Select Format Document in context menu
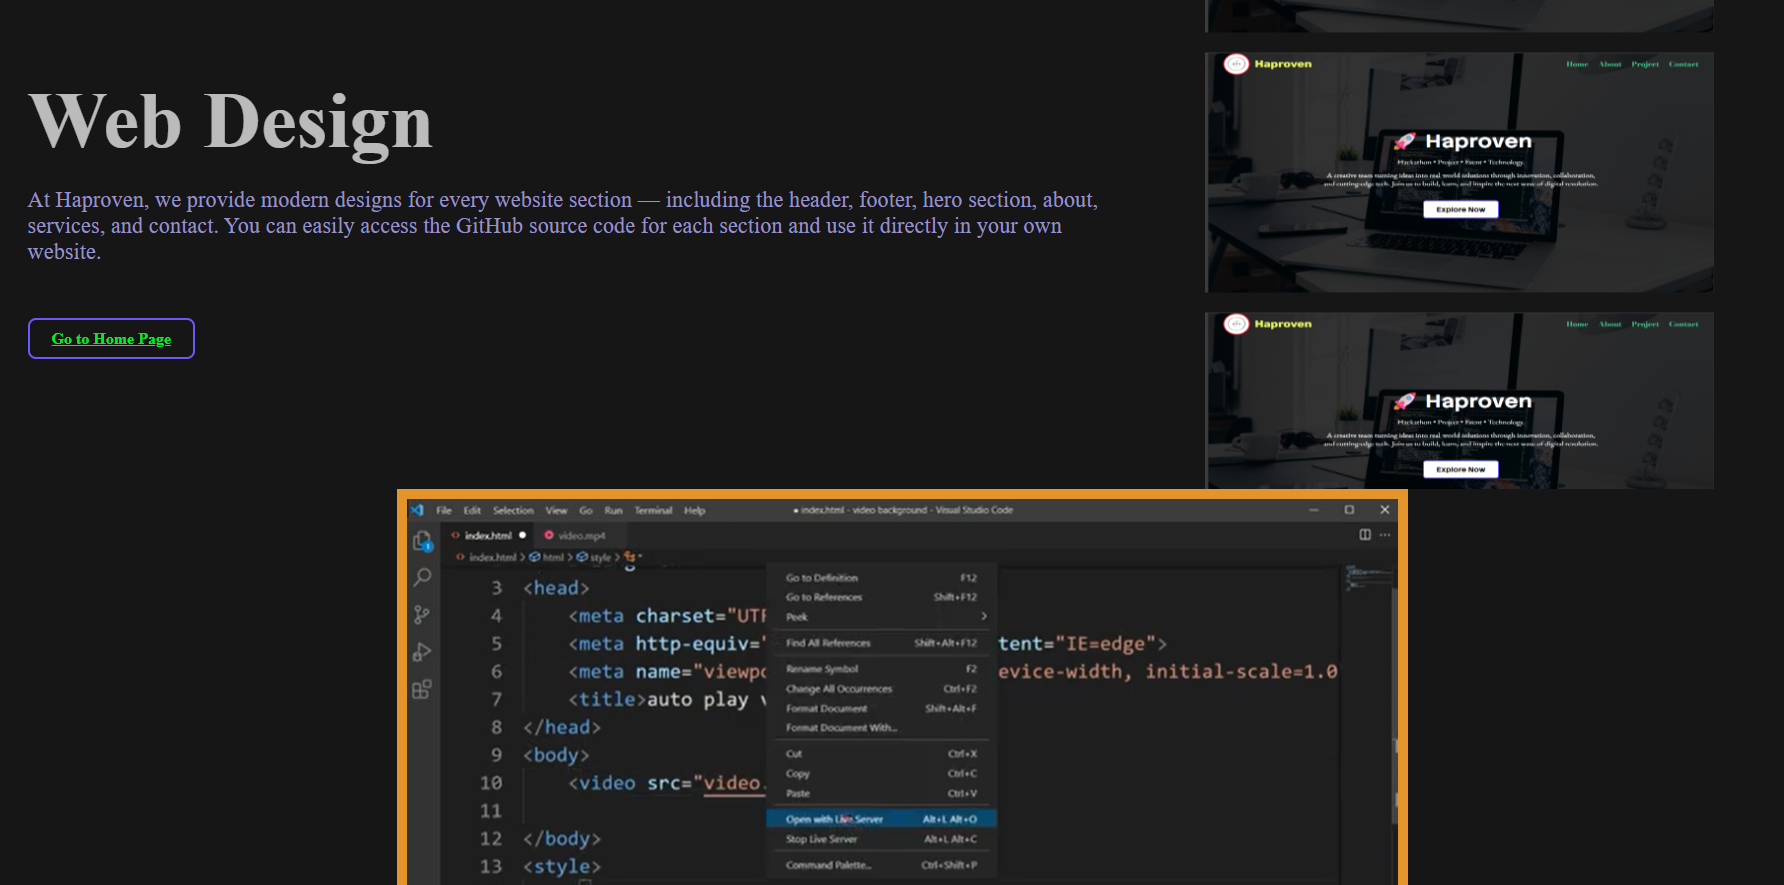 (x=882, y=708)
